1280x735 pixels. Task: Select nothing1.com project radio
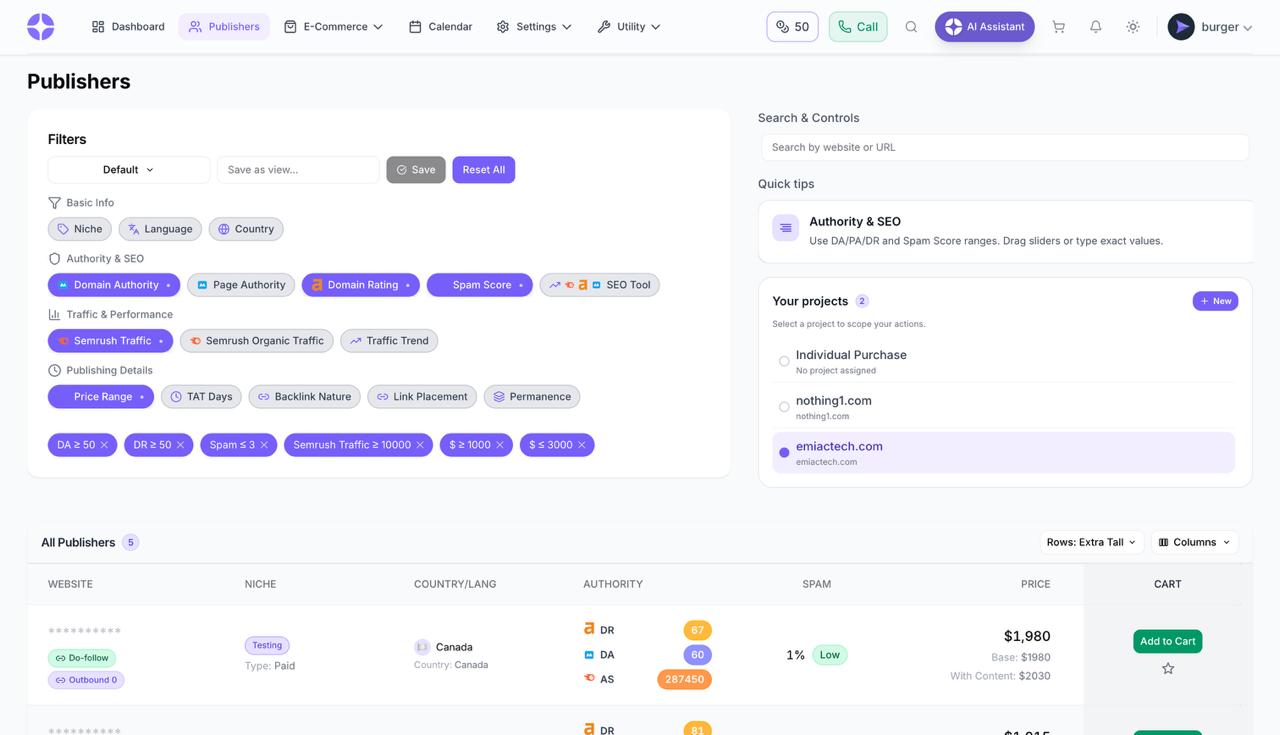784,407
